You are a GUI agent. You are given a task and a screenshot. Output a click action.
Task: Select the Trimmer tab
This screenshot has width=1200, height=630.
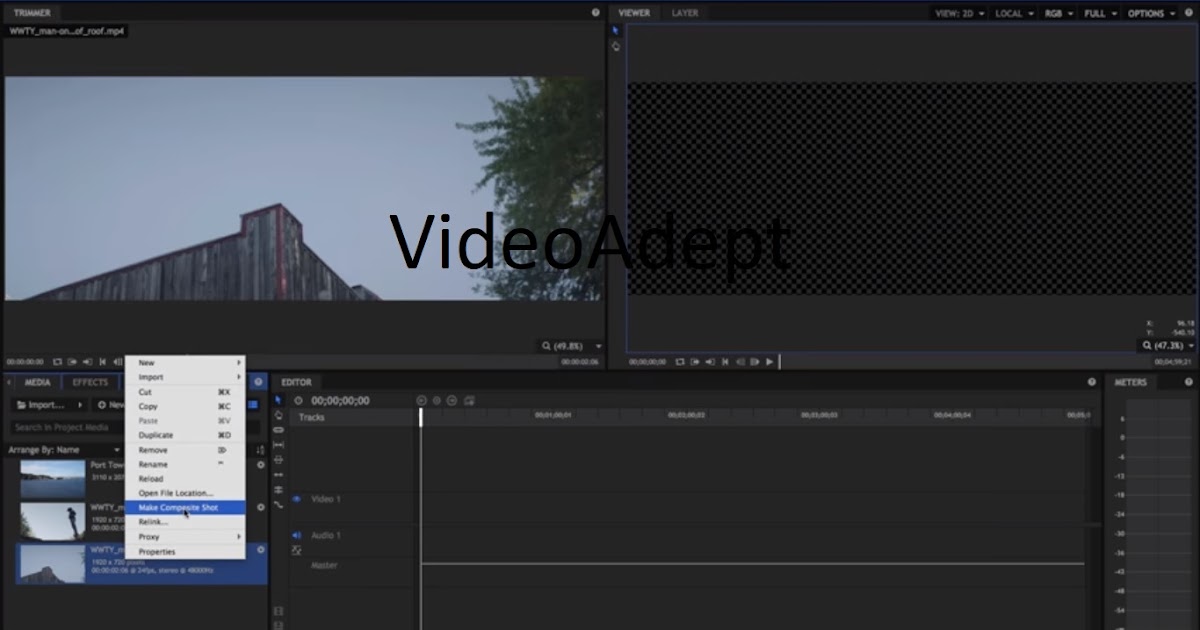(32, 13)
